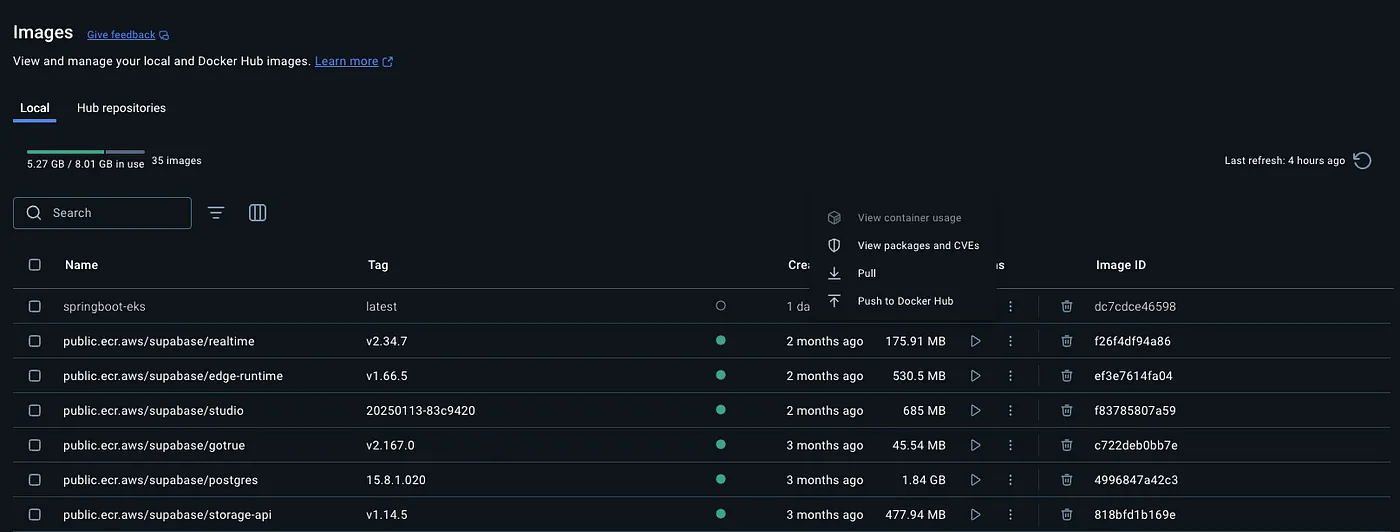Check the supabase/storage-api row checkbox

tap(35, 515)
